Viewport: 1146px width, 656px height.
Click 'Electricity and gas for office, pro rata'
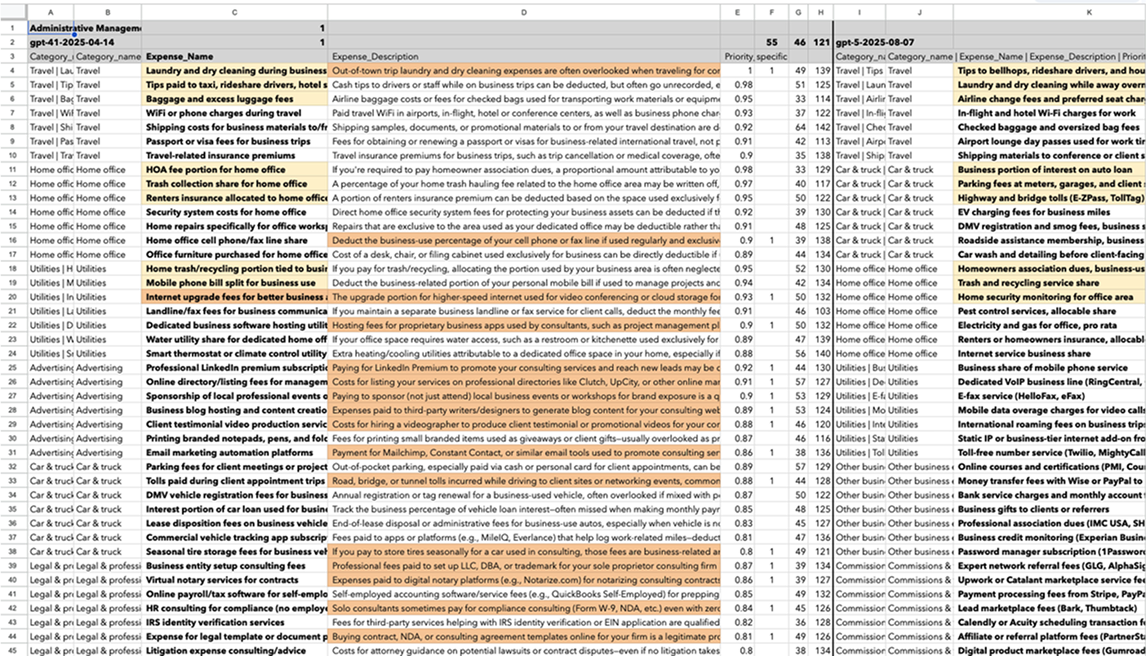pyautogui.click(x=1050, y=325)
